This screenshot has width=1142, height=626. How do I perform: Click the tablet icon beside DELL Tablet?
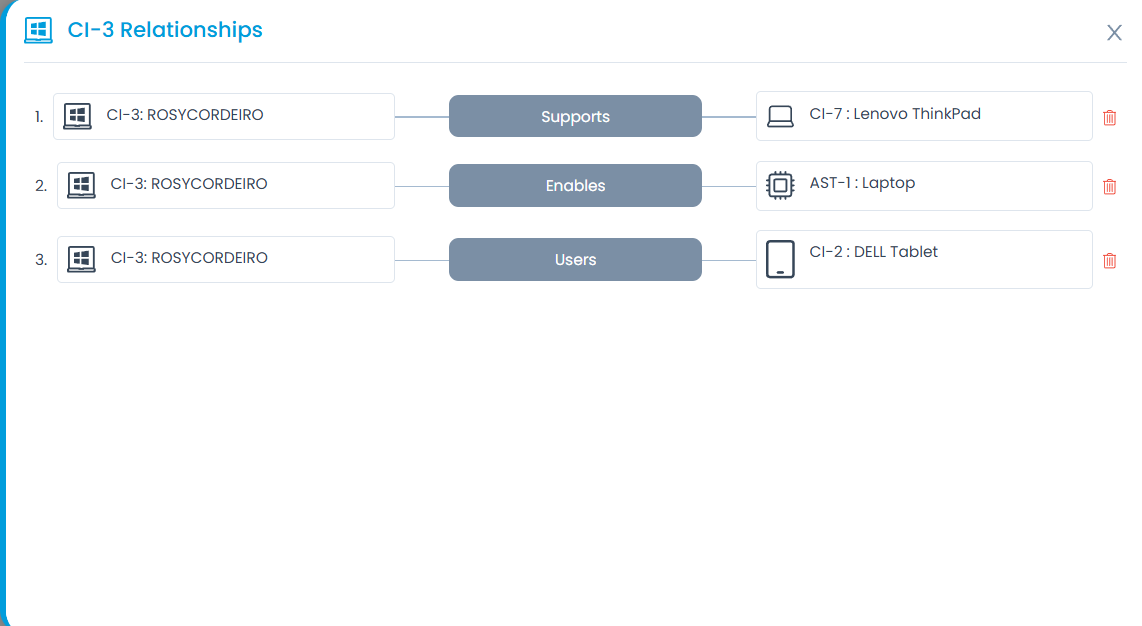point(780,259)
